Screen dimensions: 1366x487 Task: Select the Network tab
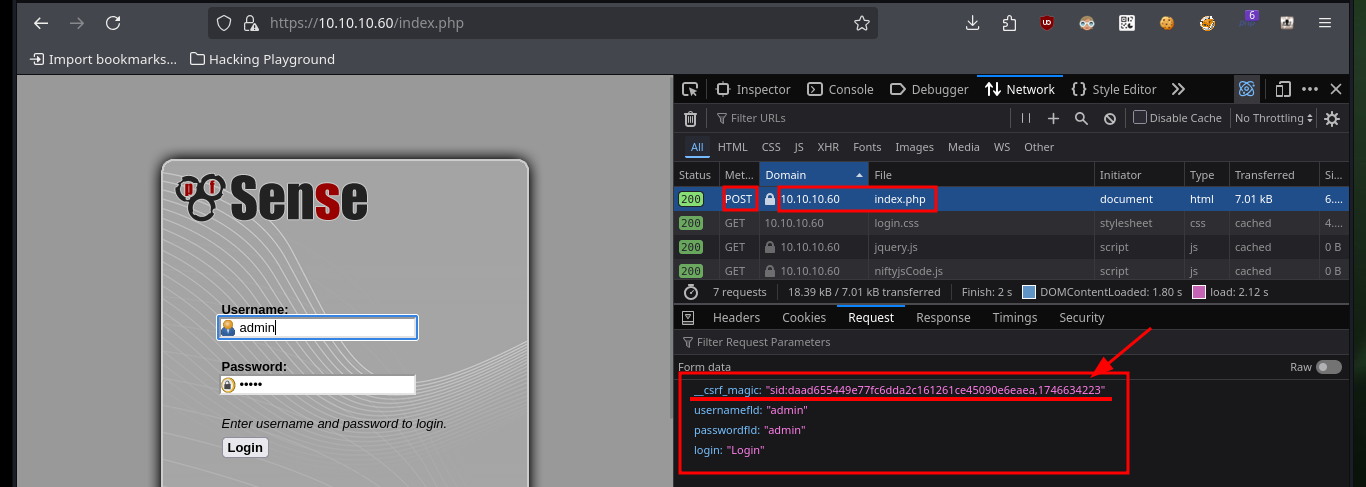point(1020,89)
